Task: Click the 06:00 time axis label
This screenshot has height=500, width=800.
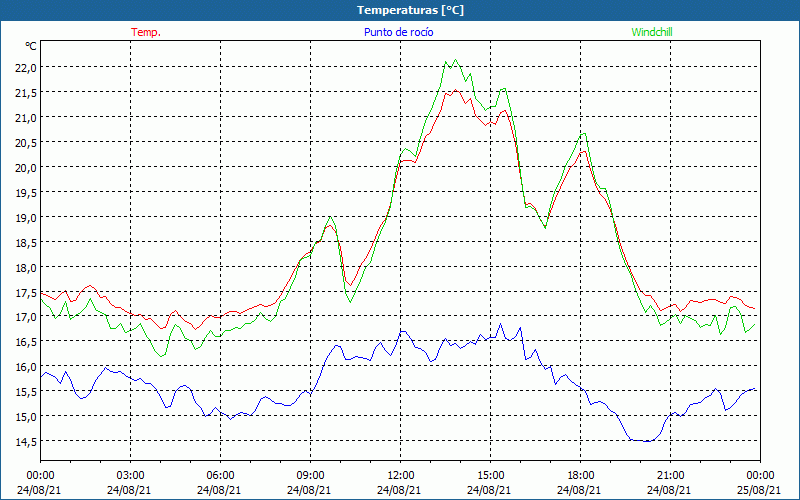Action: 220,476
